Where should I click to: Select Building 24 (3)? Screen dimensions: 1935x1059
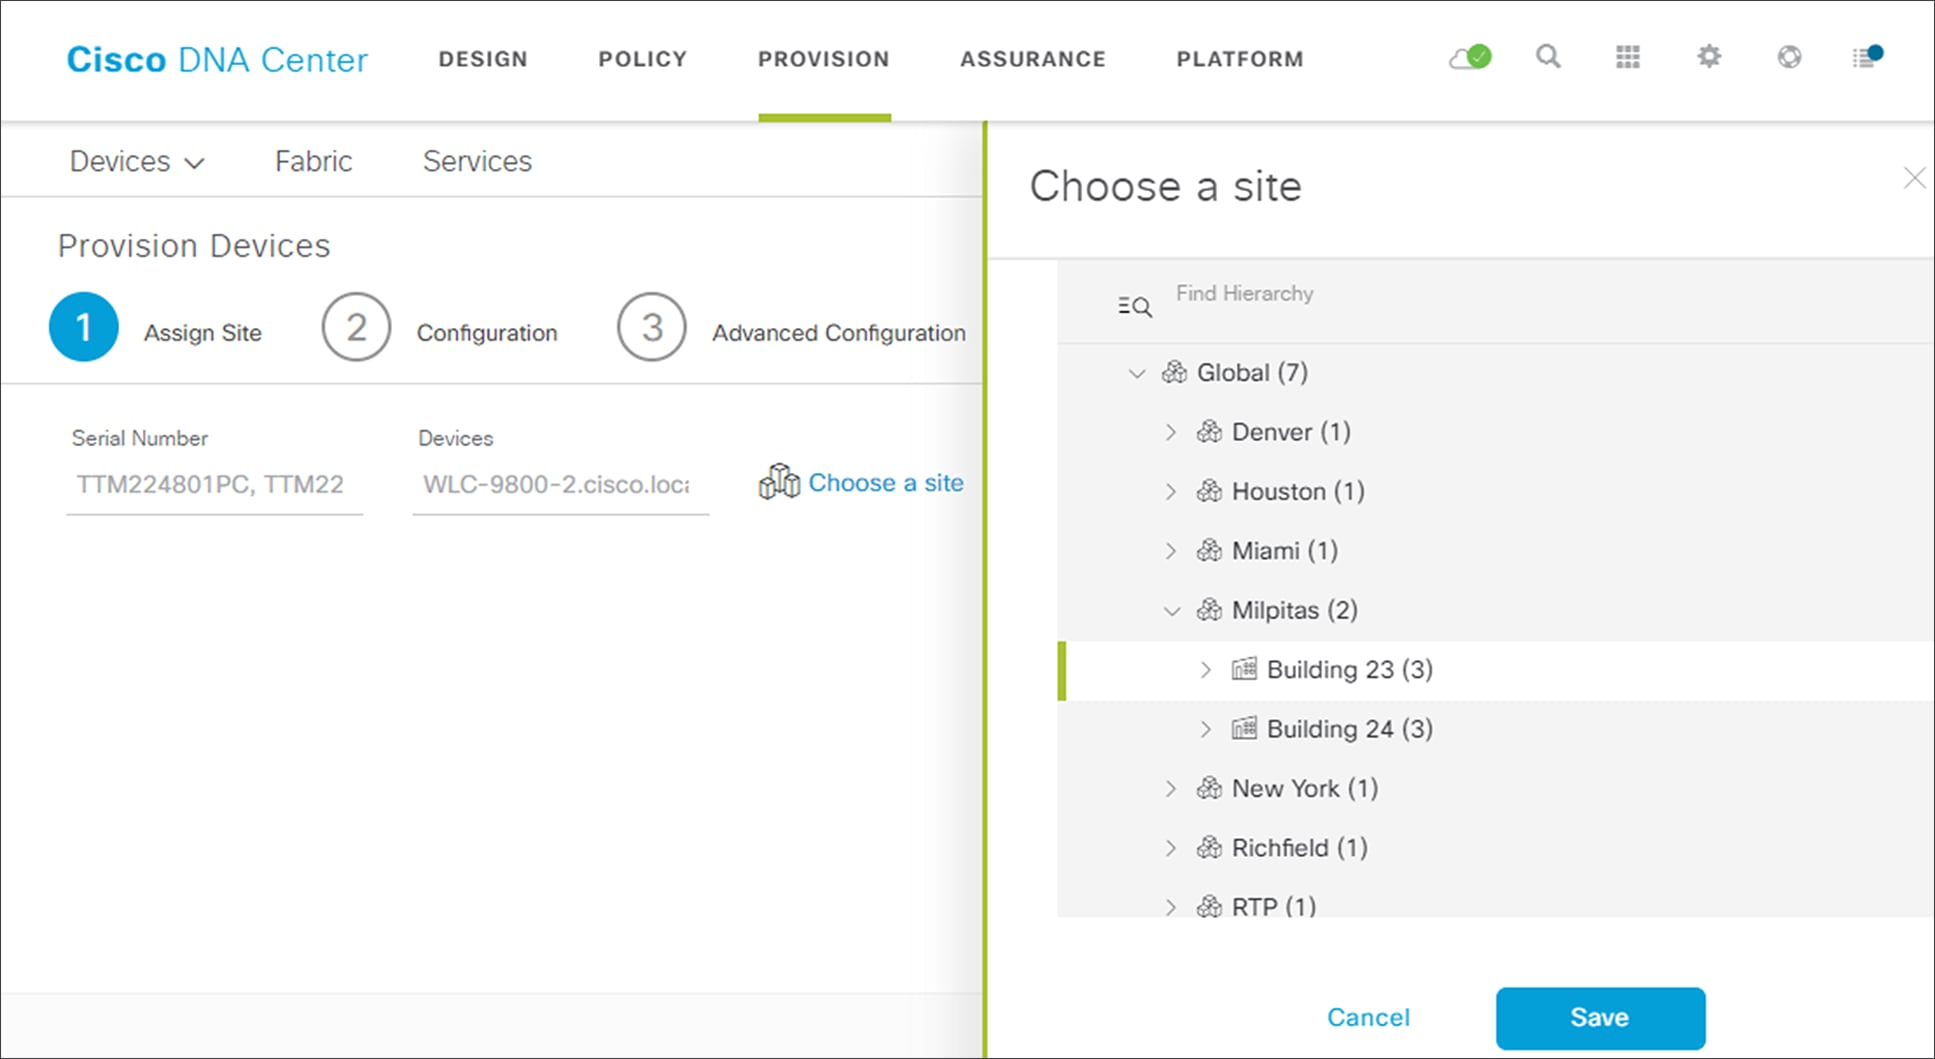tap(1350, 729)
